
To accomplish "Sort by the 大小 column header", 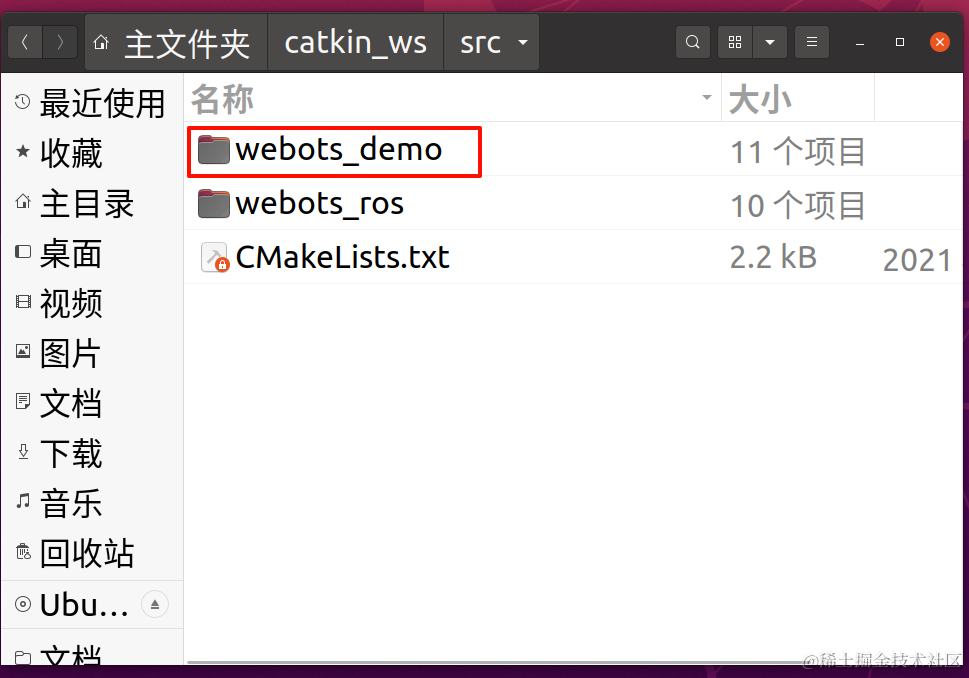I will tap(796, 98).
